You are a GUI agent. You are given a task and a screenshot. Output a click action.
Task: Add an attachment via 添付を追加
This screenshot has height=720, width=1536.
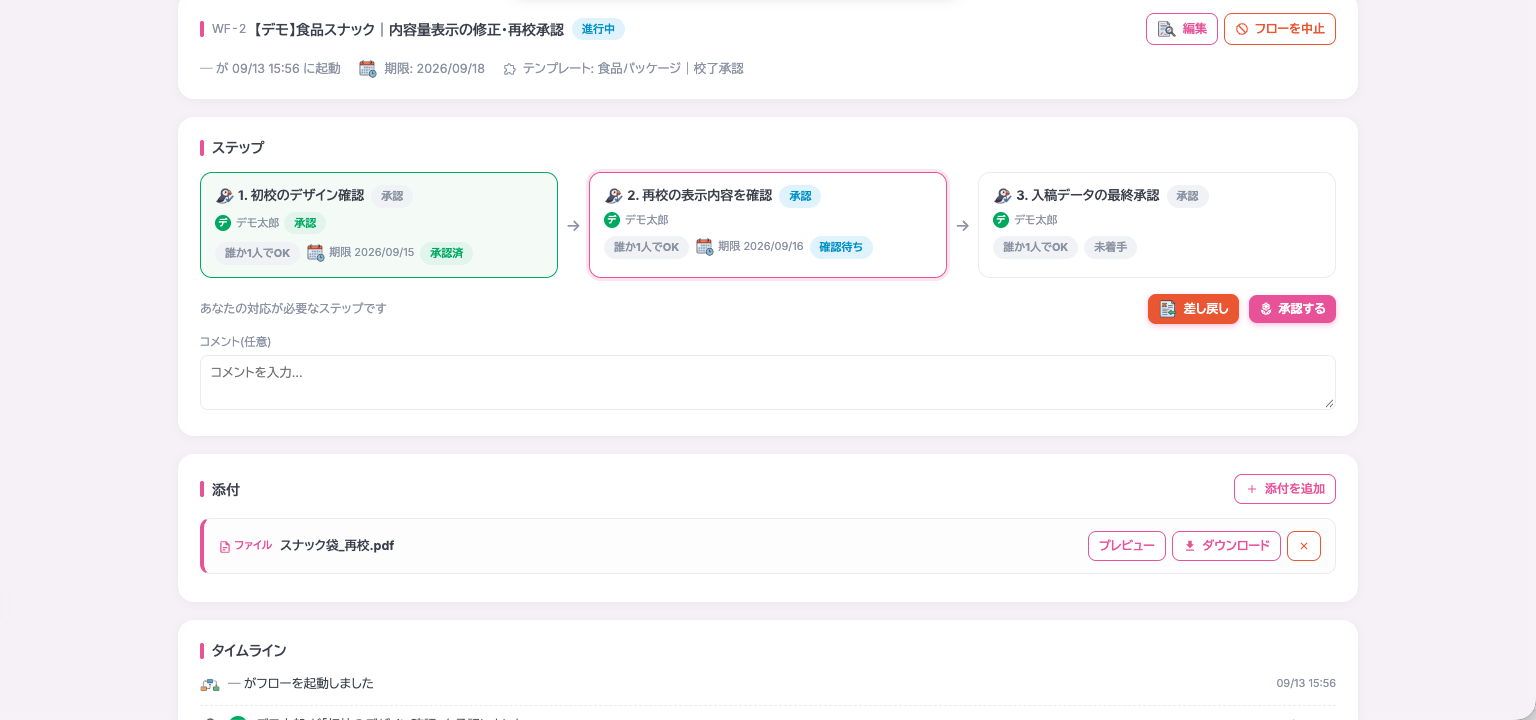pos(1285,489)
